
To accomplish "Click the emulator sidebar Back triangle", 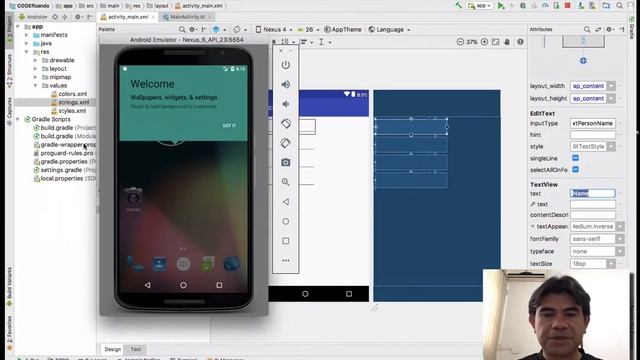I will tap(286, 202).
